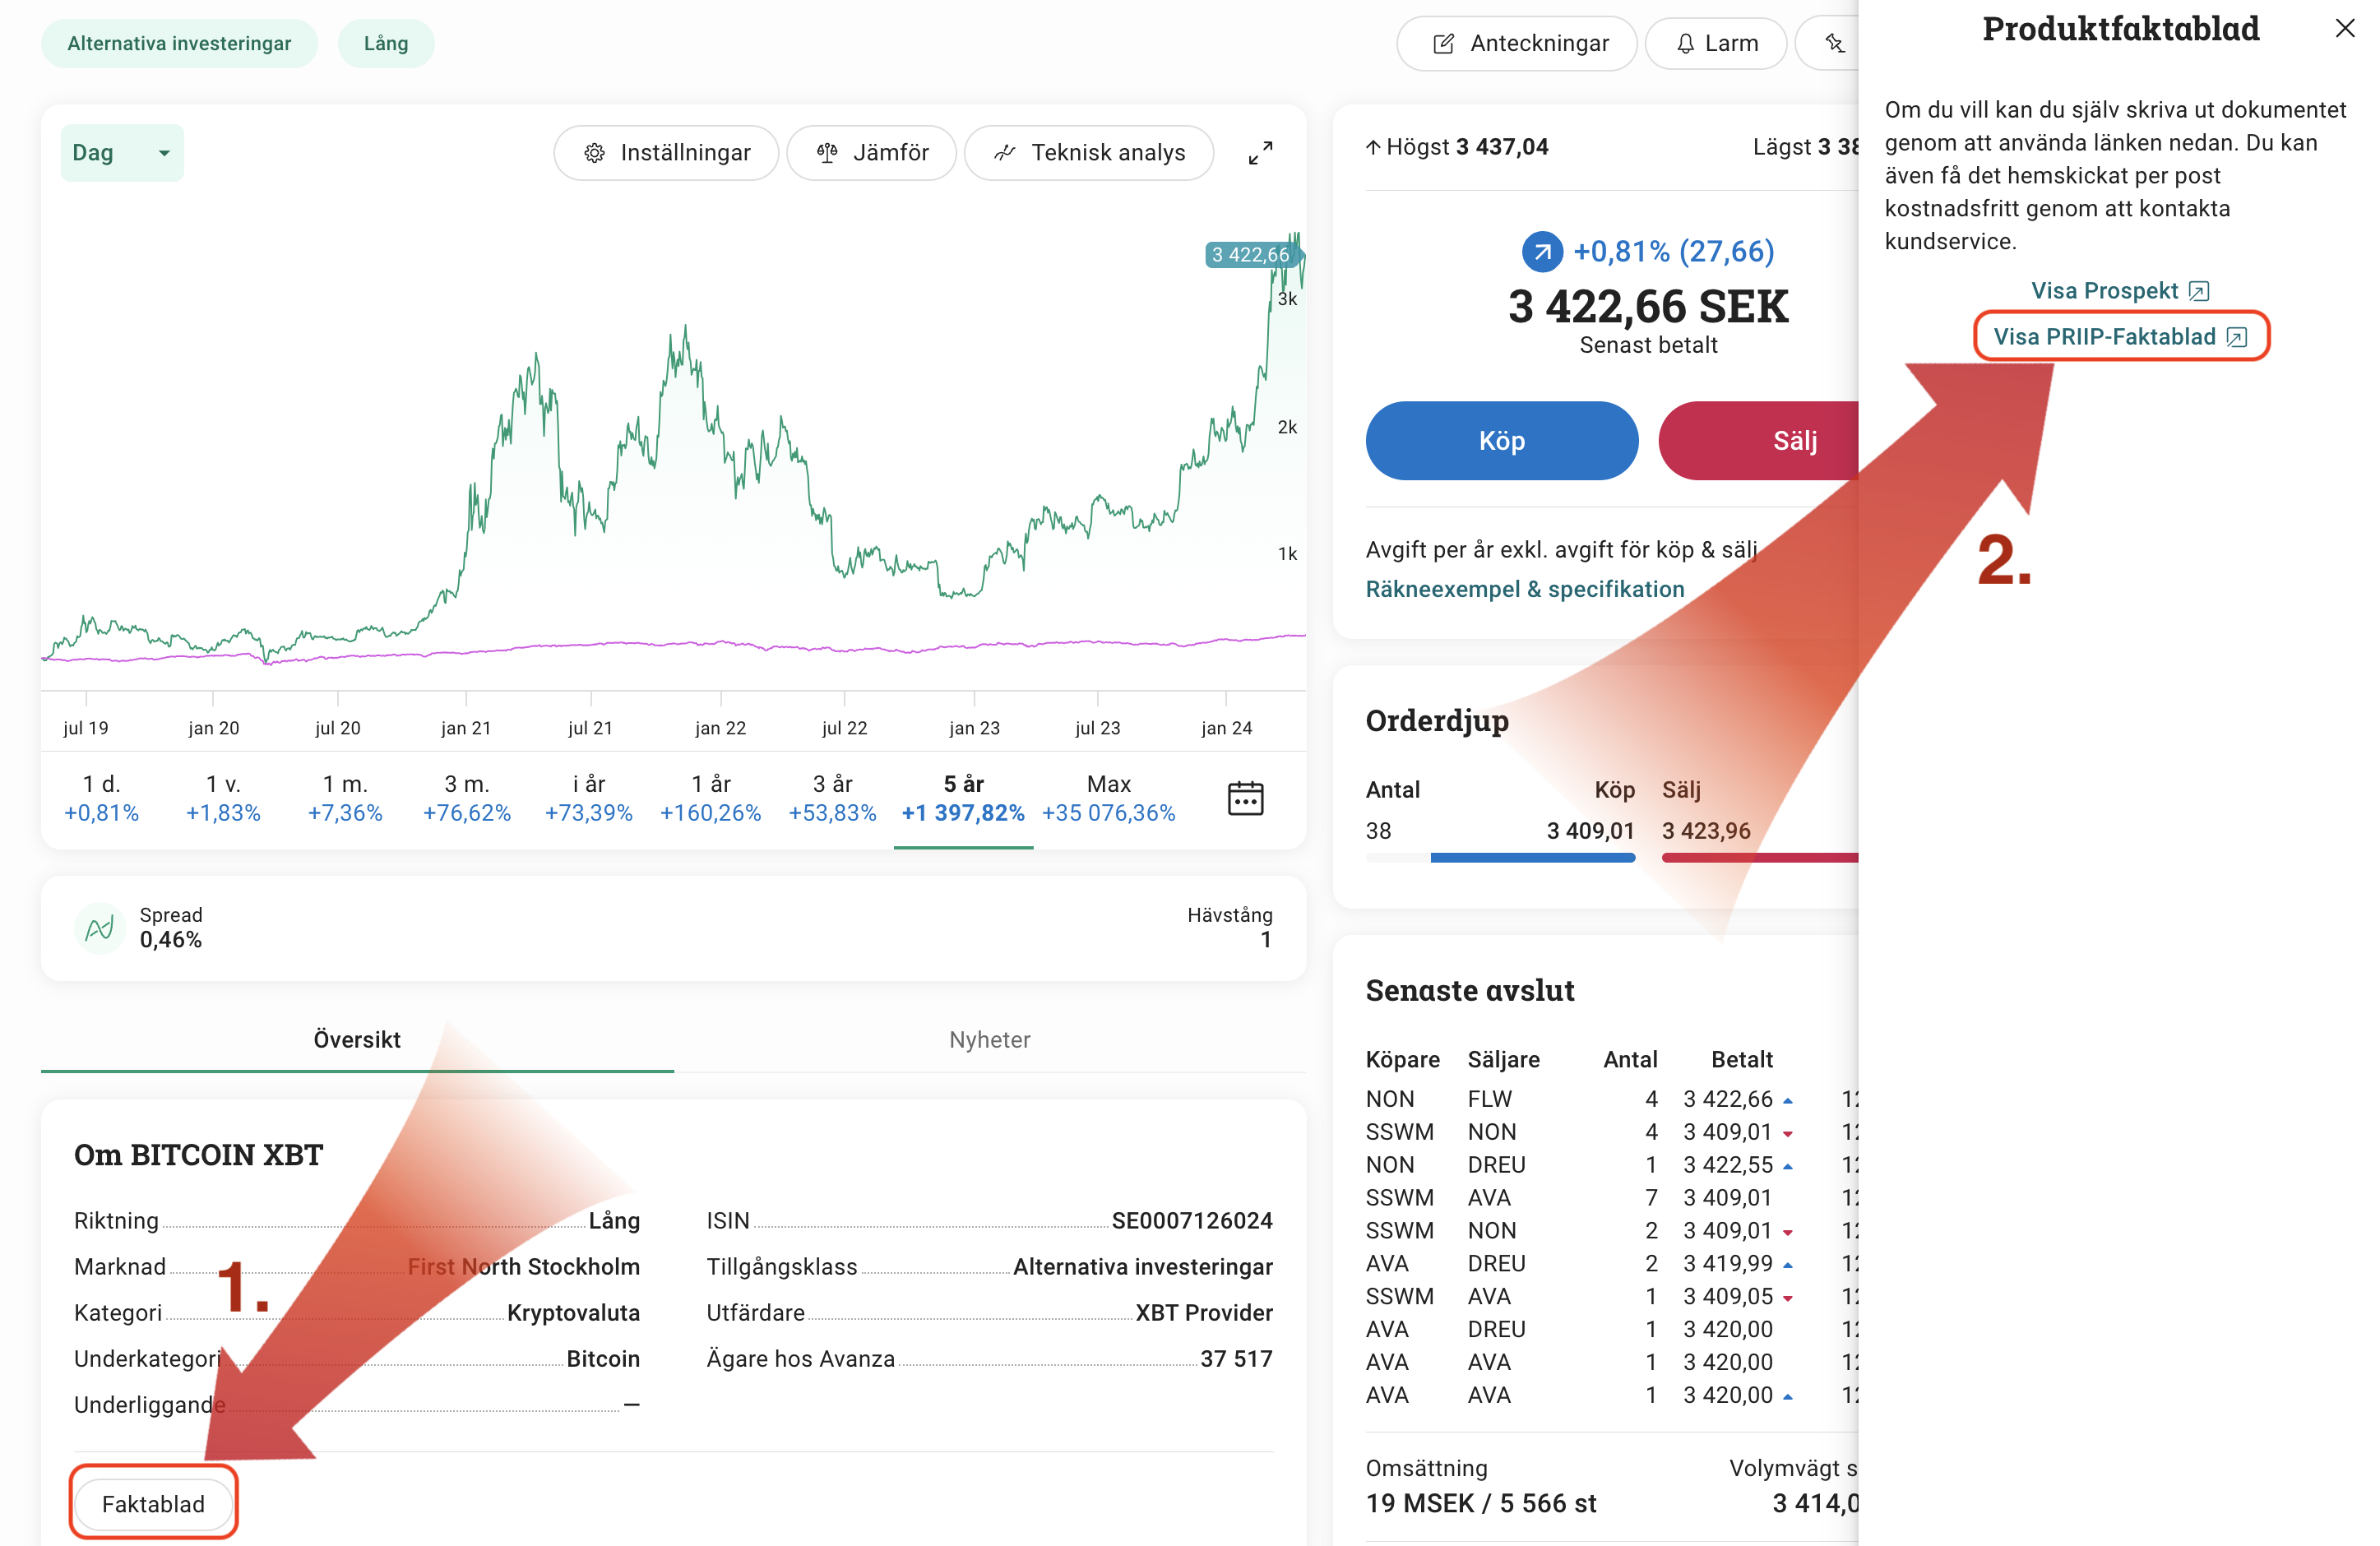2380x1546 pixels.
Task: Click the Faktablad button
Action: (153, 1504)
